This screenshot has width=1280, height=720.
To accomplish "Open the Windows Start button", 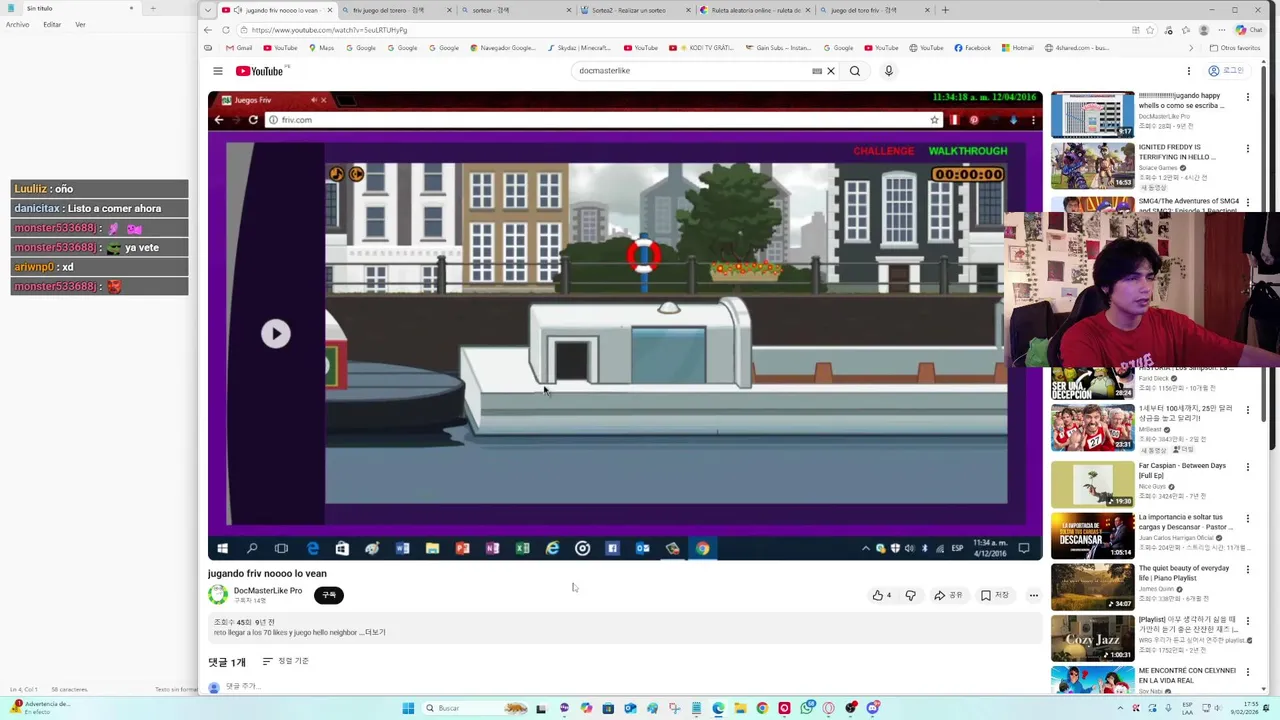I will pos(408,708).
